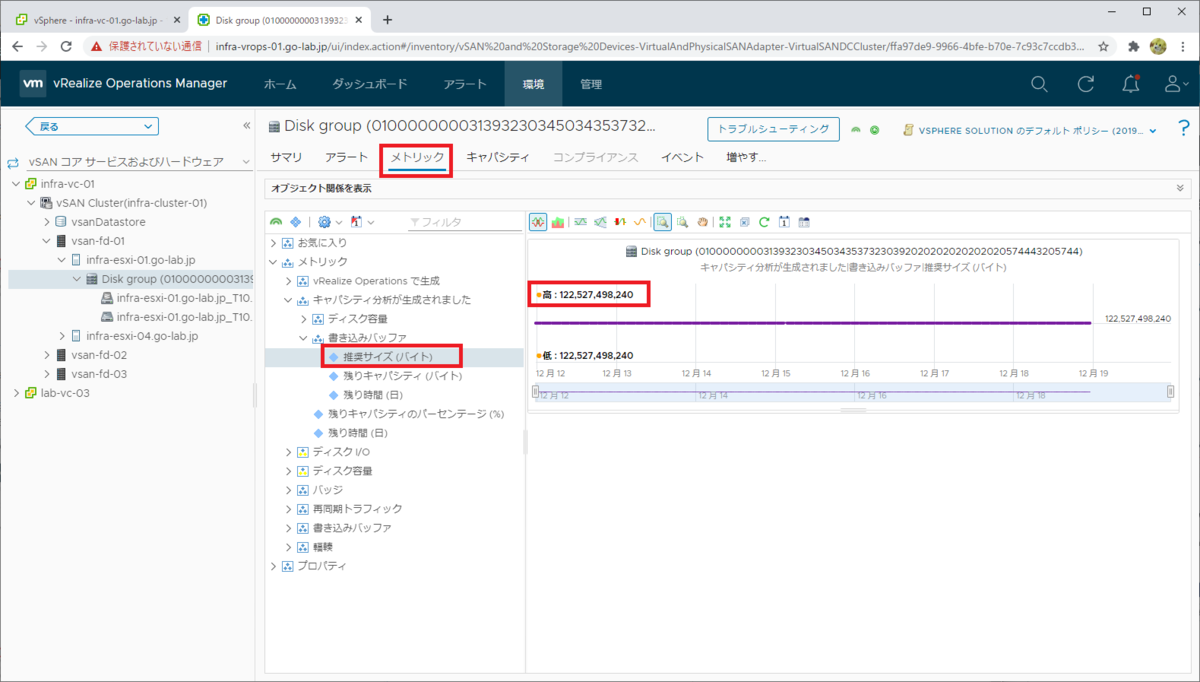
Task: Select 残りキャパシティのパーセンテージ (%) metric
Action: tap(416, 414)
